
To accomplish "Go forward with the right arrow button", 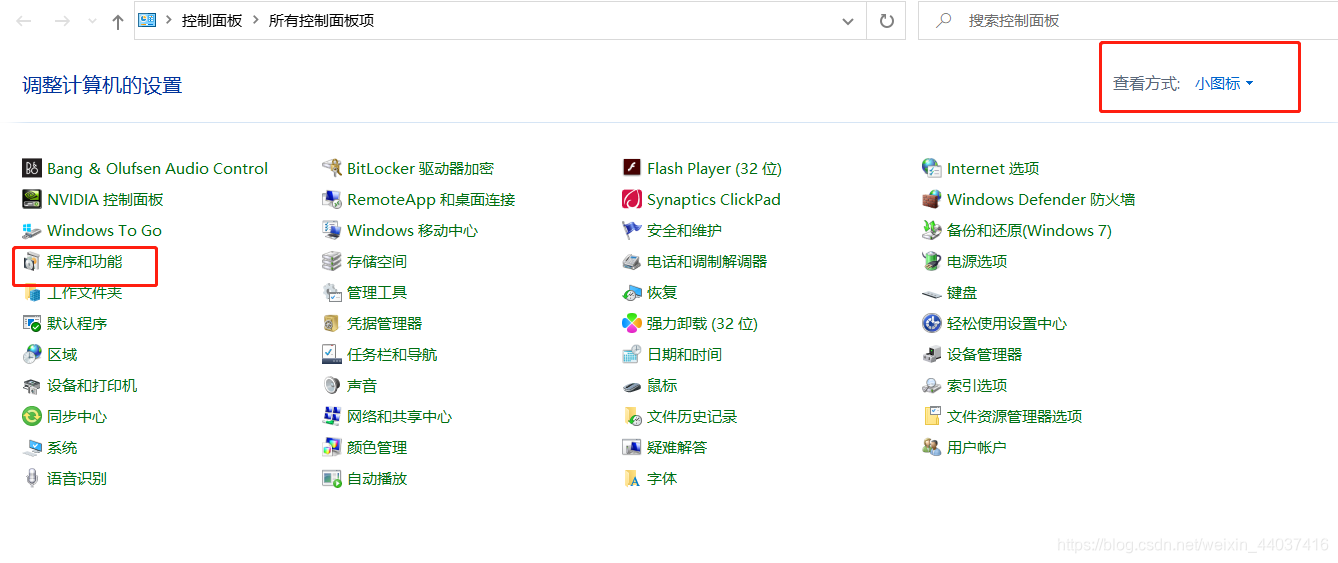I will point(62,21).
